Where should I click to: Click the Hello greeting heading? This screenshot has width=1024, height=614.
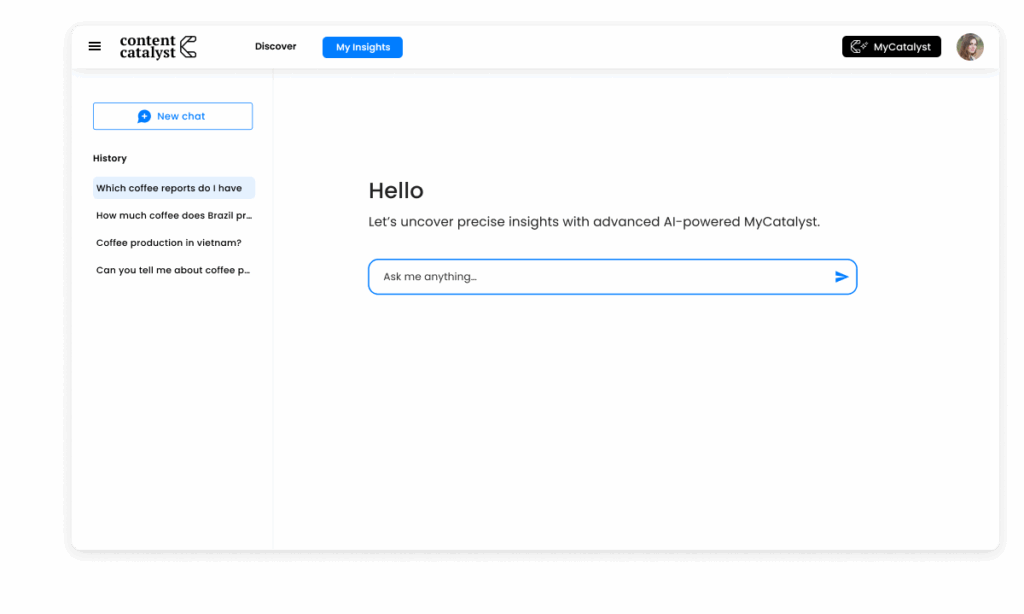pyautogui.click(x=396, y=191)
